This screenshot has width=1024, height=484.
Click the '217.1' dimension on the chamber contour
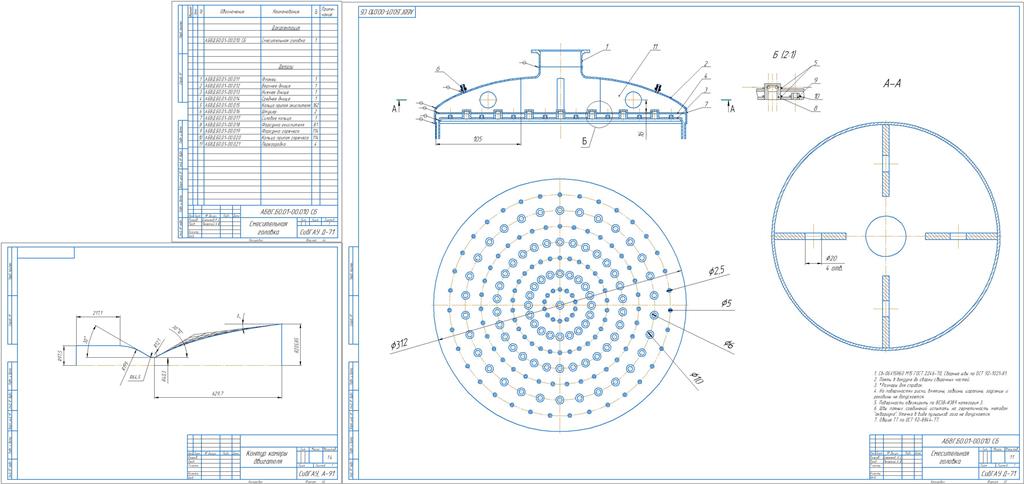coord(97,314)
